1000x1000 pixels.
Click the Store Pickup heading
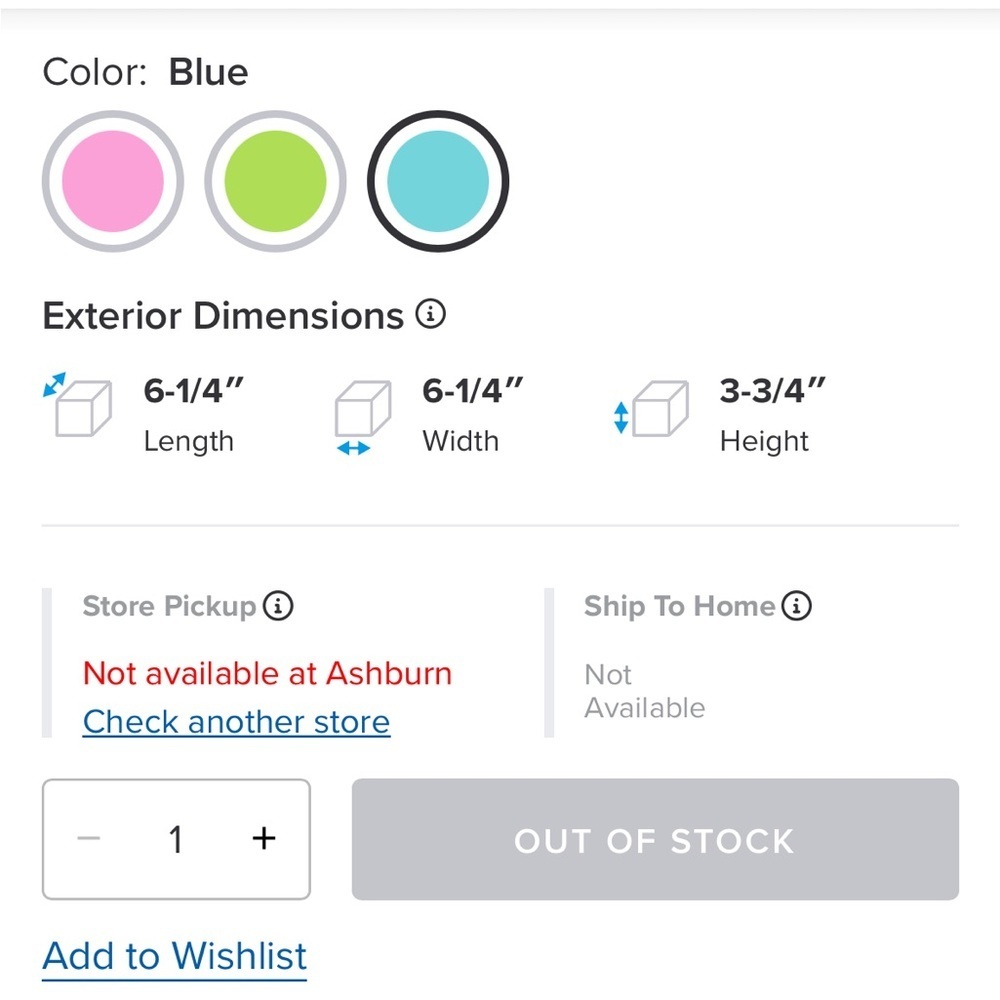[169, 606]
